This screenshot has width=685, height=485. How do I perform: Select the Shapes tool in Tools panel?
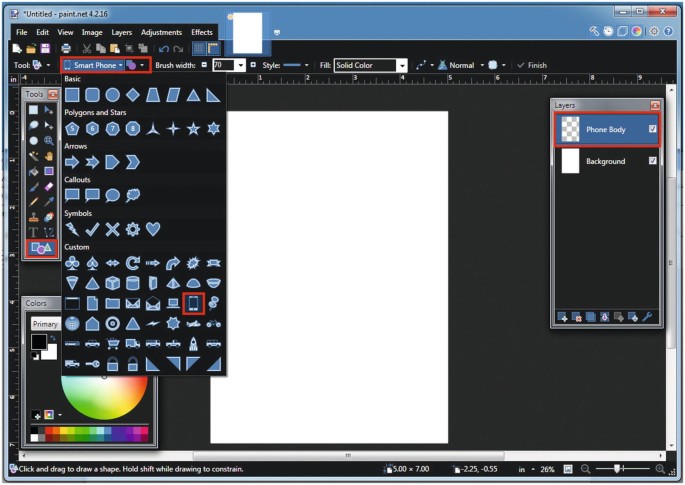pos(42,247)
